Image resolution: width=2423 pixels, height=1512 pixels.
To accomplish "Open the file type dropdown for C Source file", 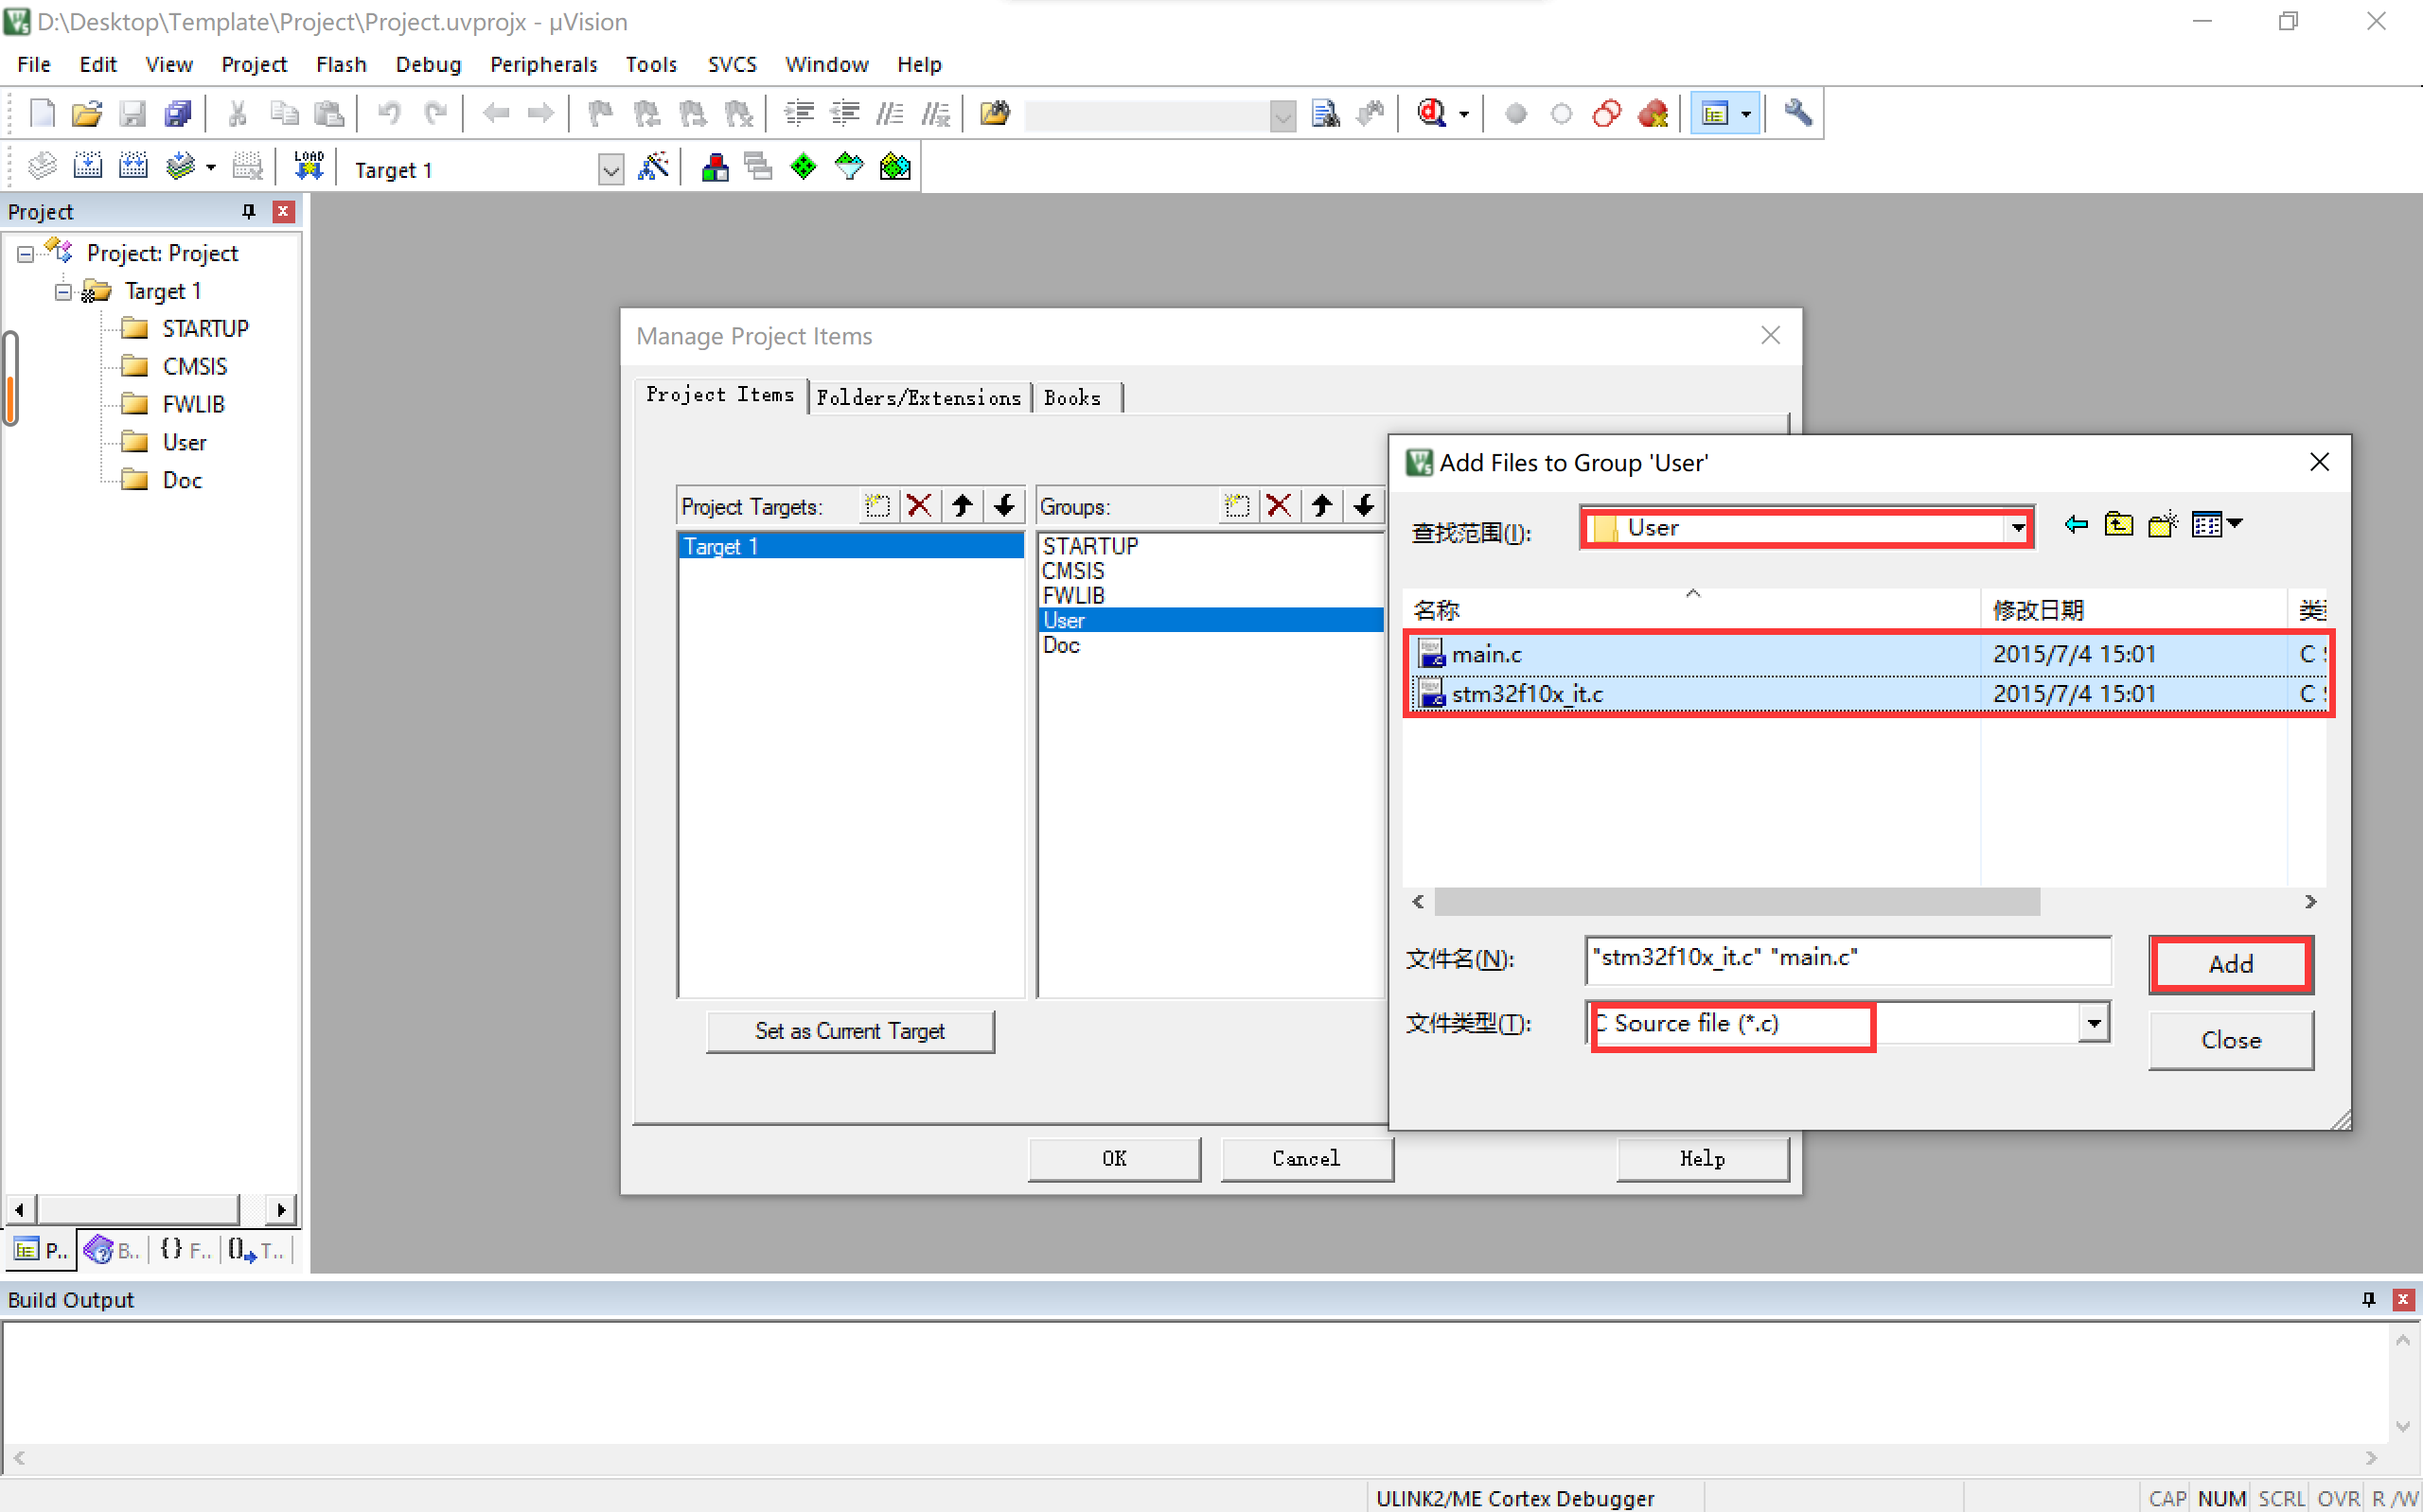I will click(2093, 1023).
